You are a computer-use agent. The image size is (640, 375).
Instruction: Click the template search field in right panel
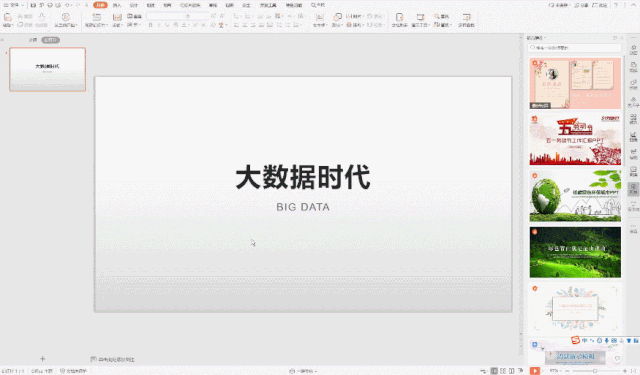(575, 48)
